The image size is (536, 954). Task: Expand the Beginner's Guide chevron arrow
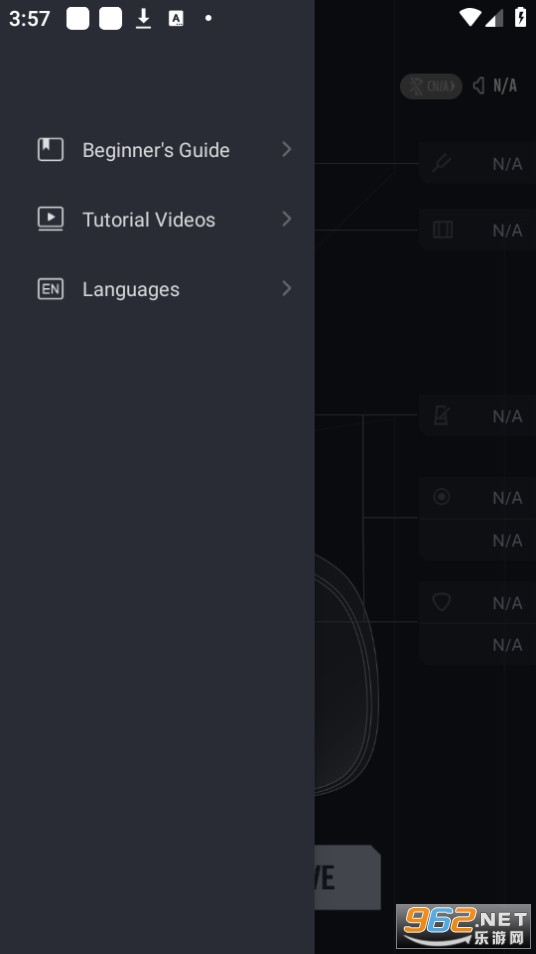(287, 149)
